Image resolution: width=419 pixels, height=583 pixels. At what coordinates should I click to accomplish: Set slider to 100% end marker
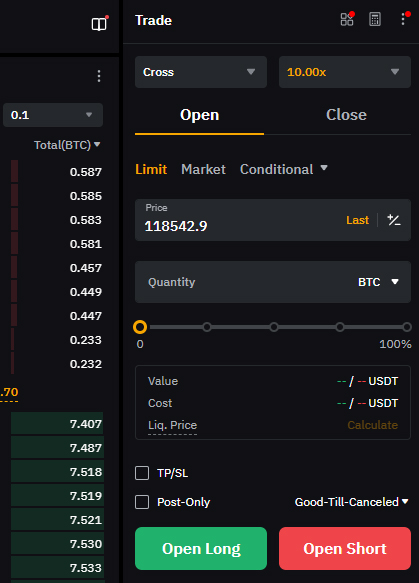(407, 327)
